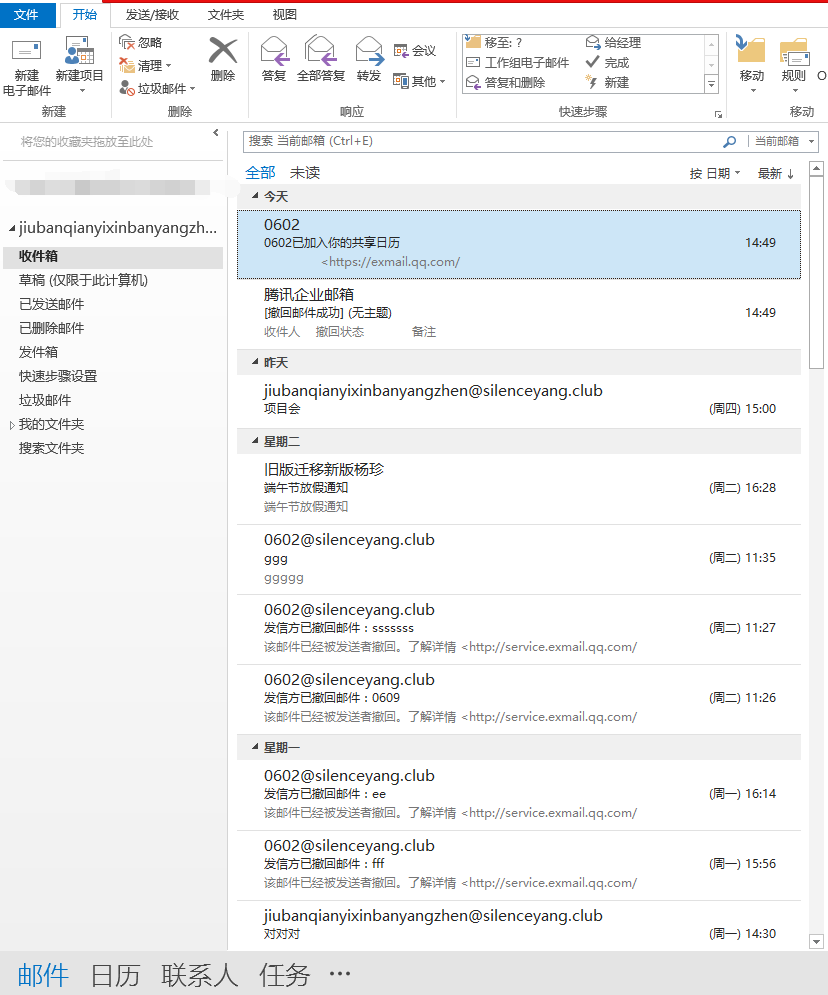Show 未读 messages filter
The width and height of the screenshot is (828, 995).
click(x=305, y=173)
